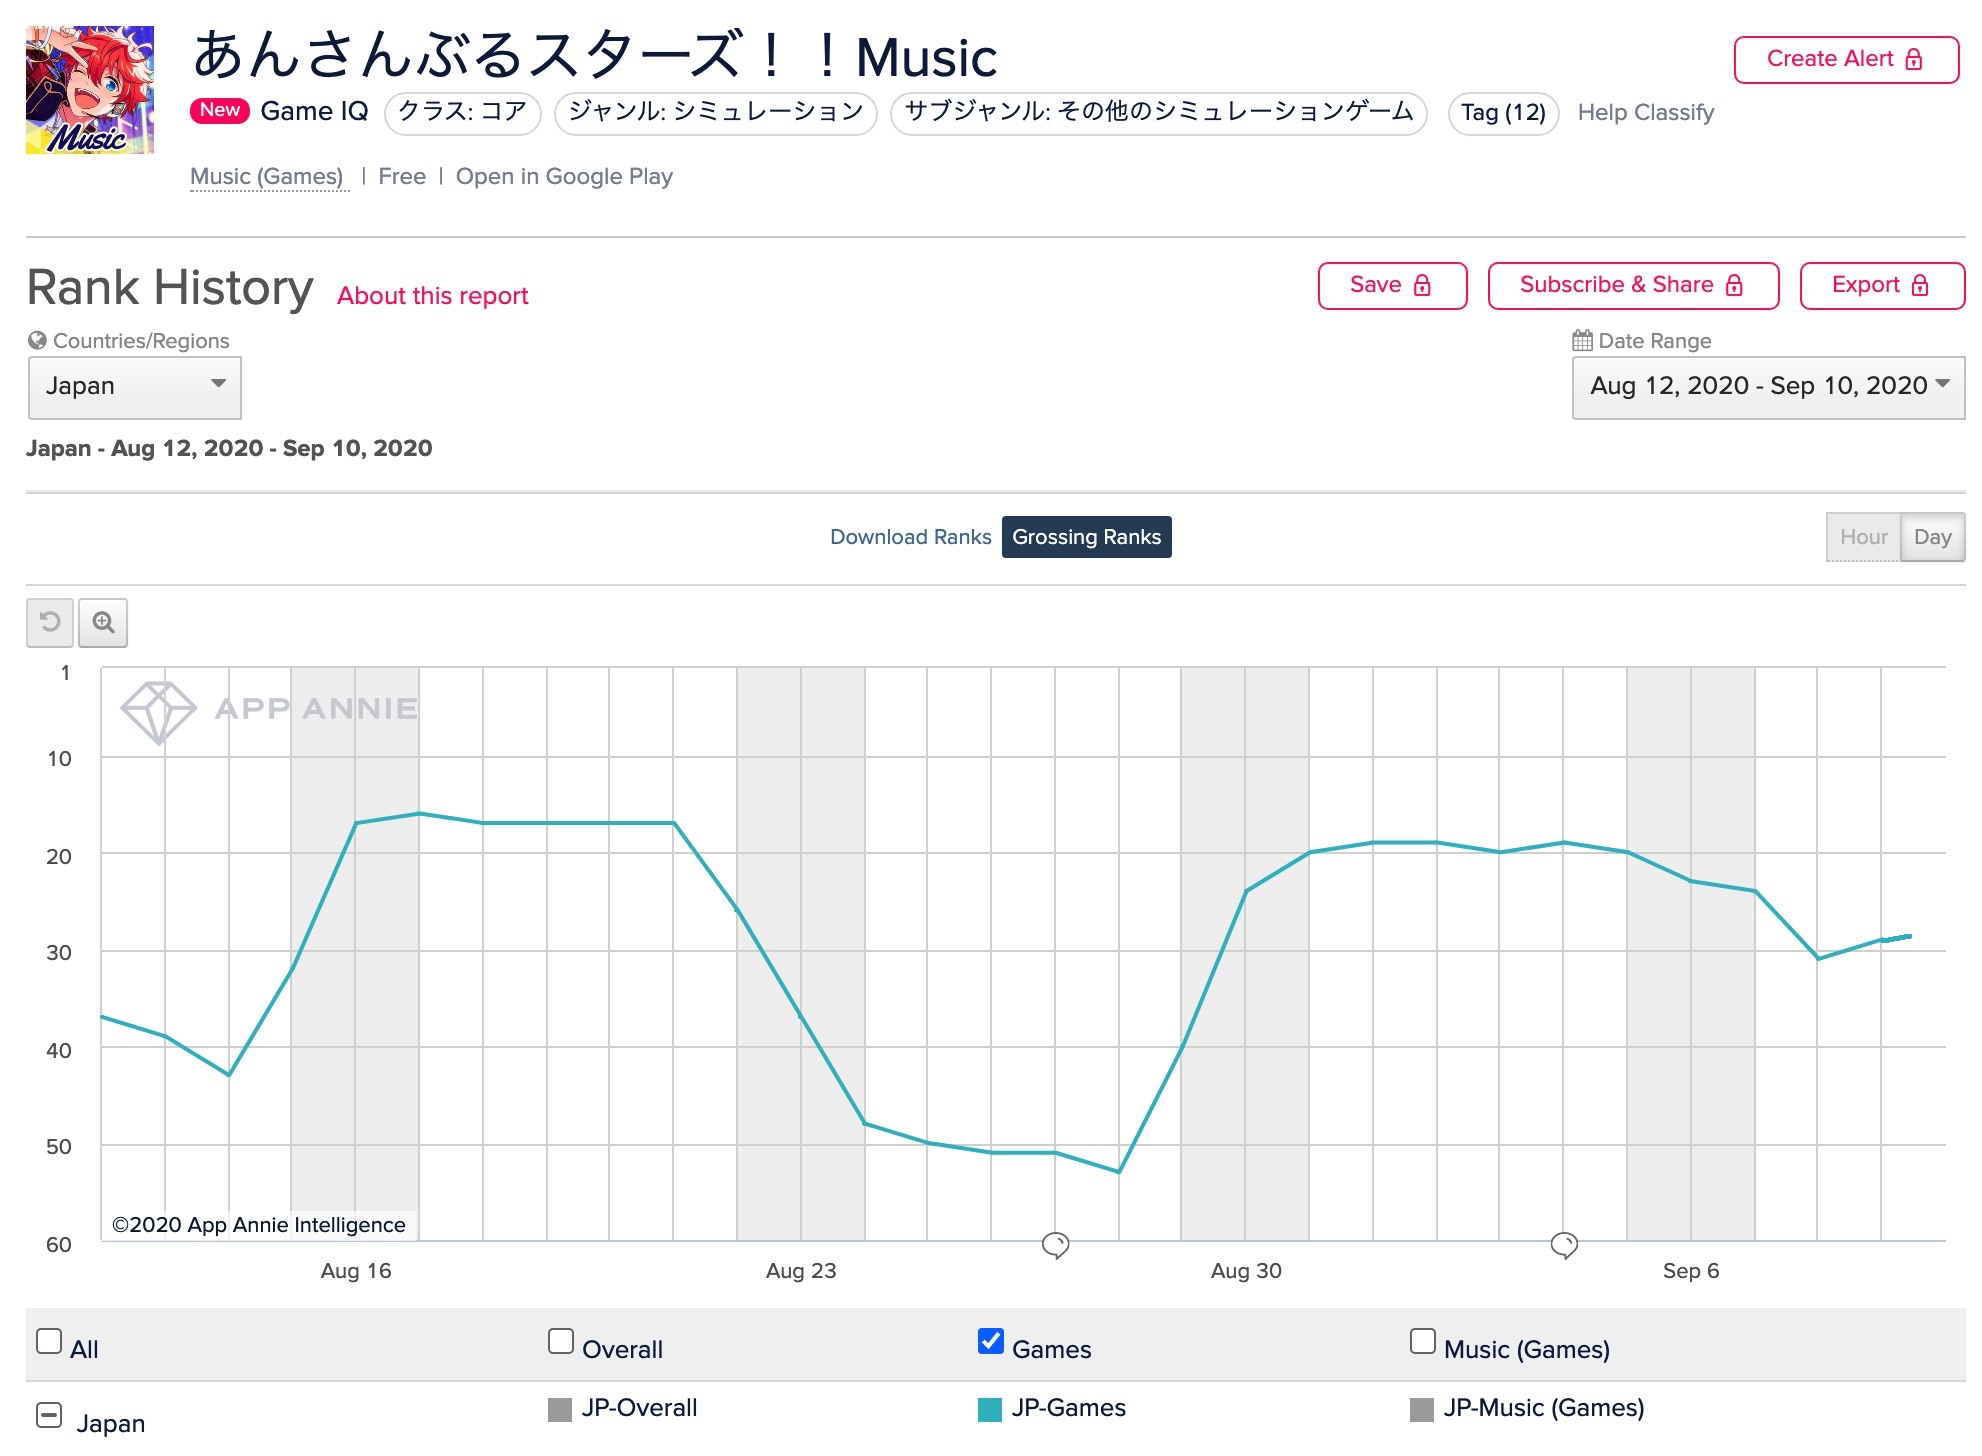Click the red New badge
This screenshot has height=1456, width=1982.
pyautogui.click(x=219, y=110)
